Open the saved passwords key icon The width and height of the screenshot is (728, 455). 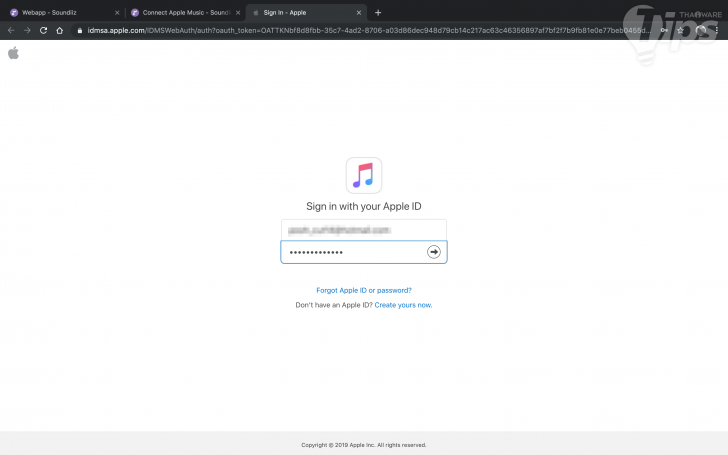tap(664, 30)
